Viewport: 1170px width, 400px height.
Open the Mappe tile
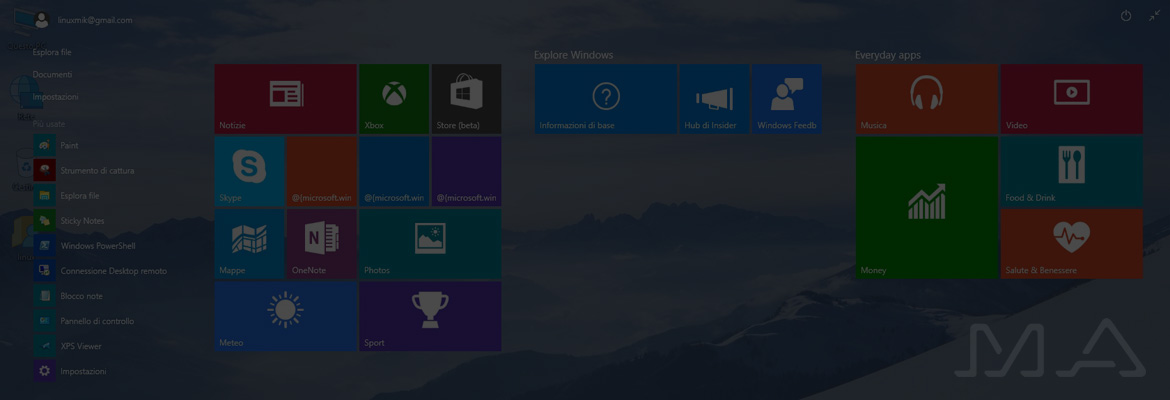click(249, 243)
